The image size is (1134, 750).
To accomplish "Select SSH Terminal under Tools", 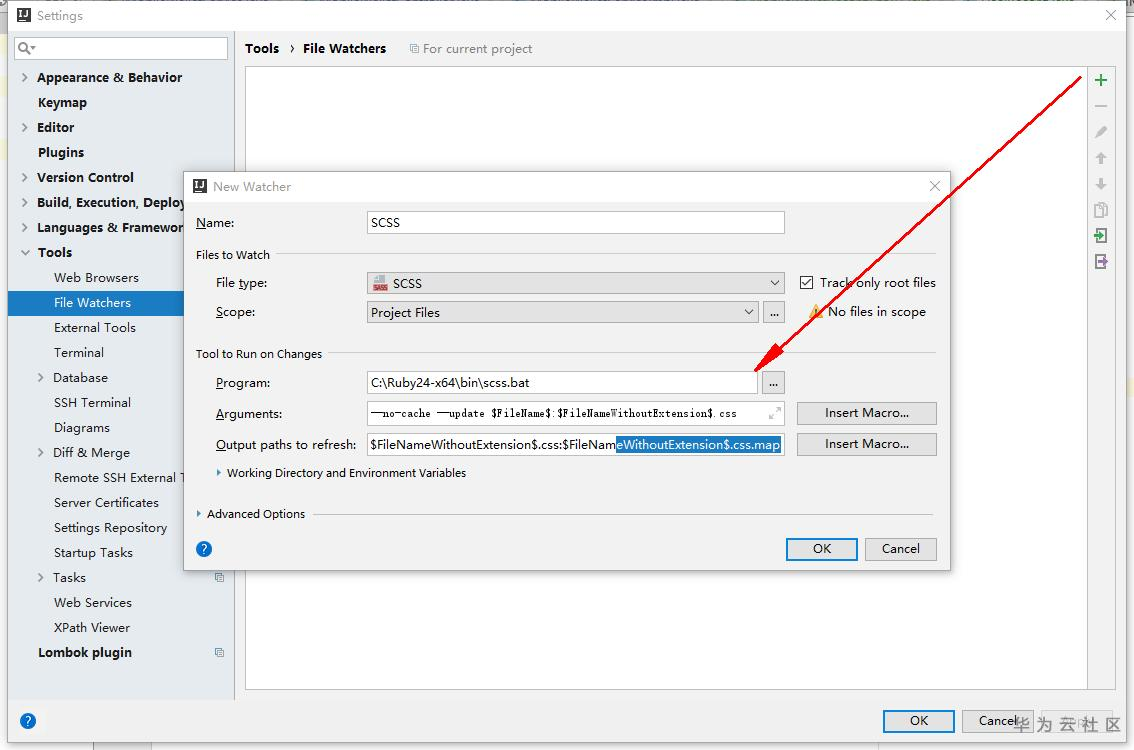I will 93,402.
